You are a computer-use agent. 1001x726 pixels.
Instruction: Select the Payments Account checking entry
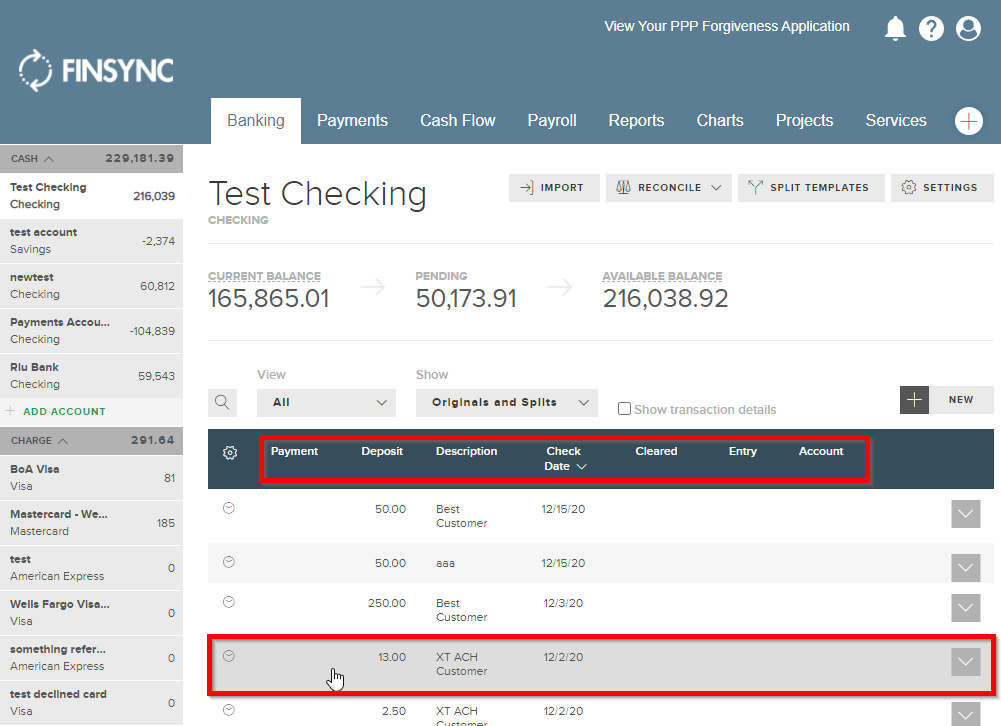point(91,331)
